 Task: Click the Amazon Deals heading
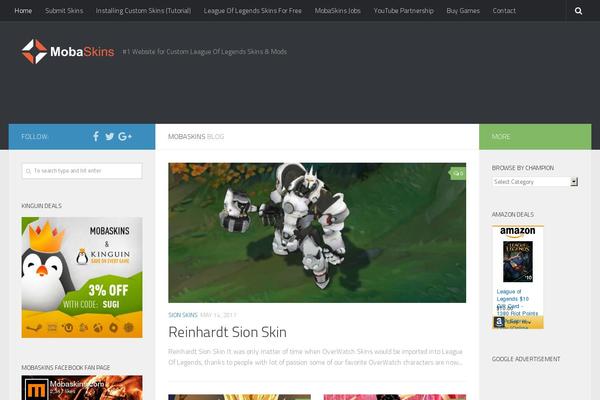513,215
